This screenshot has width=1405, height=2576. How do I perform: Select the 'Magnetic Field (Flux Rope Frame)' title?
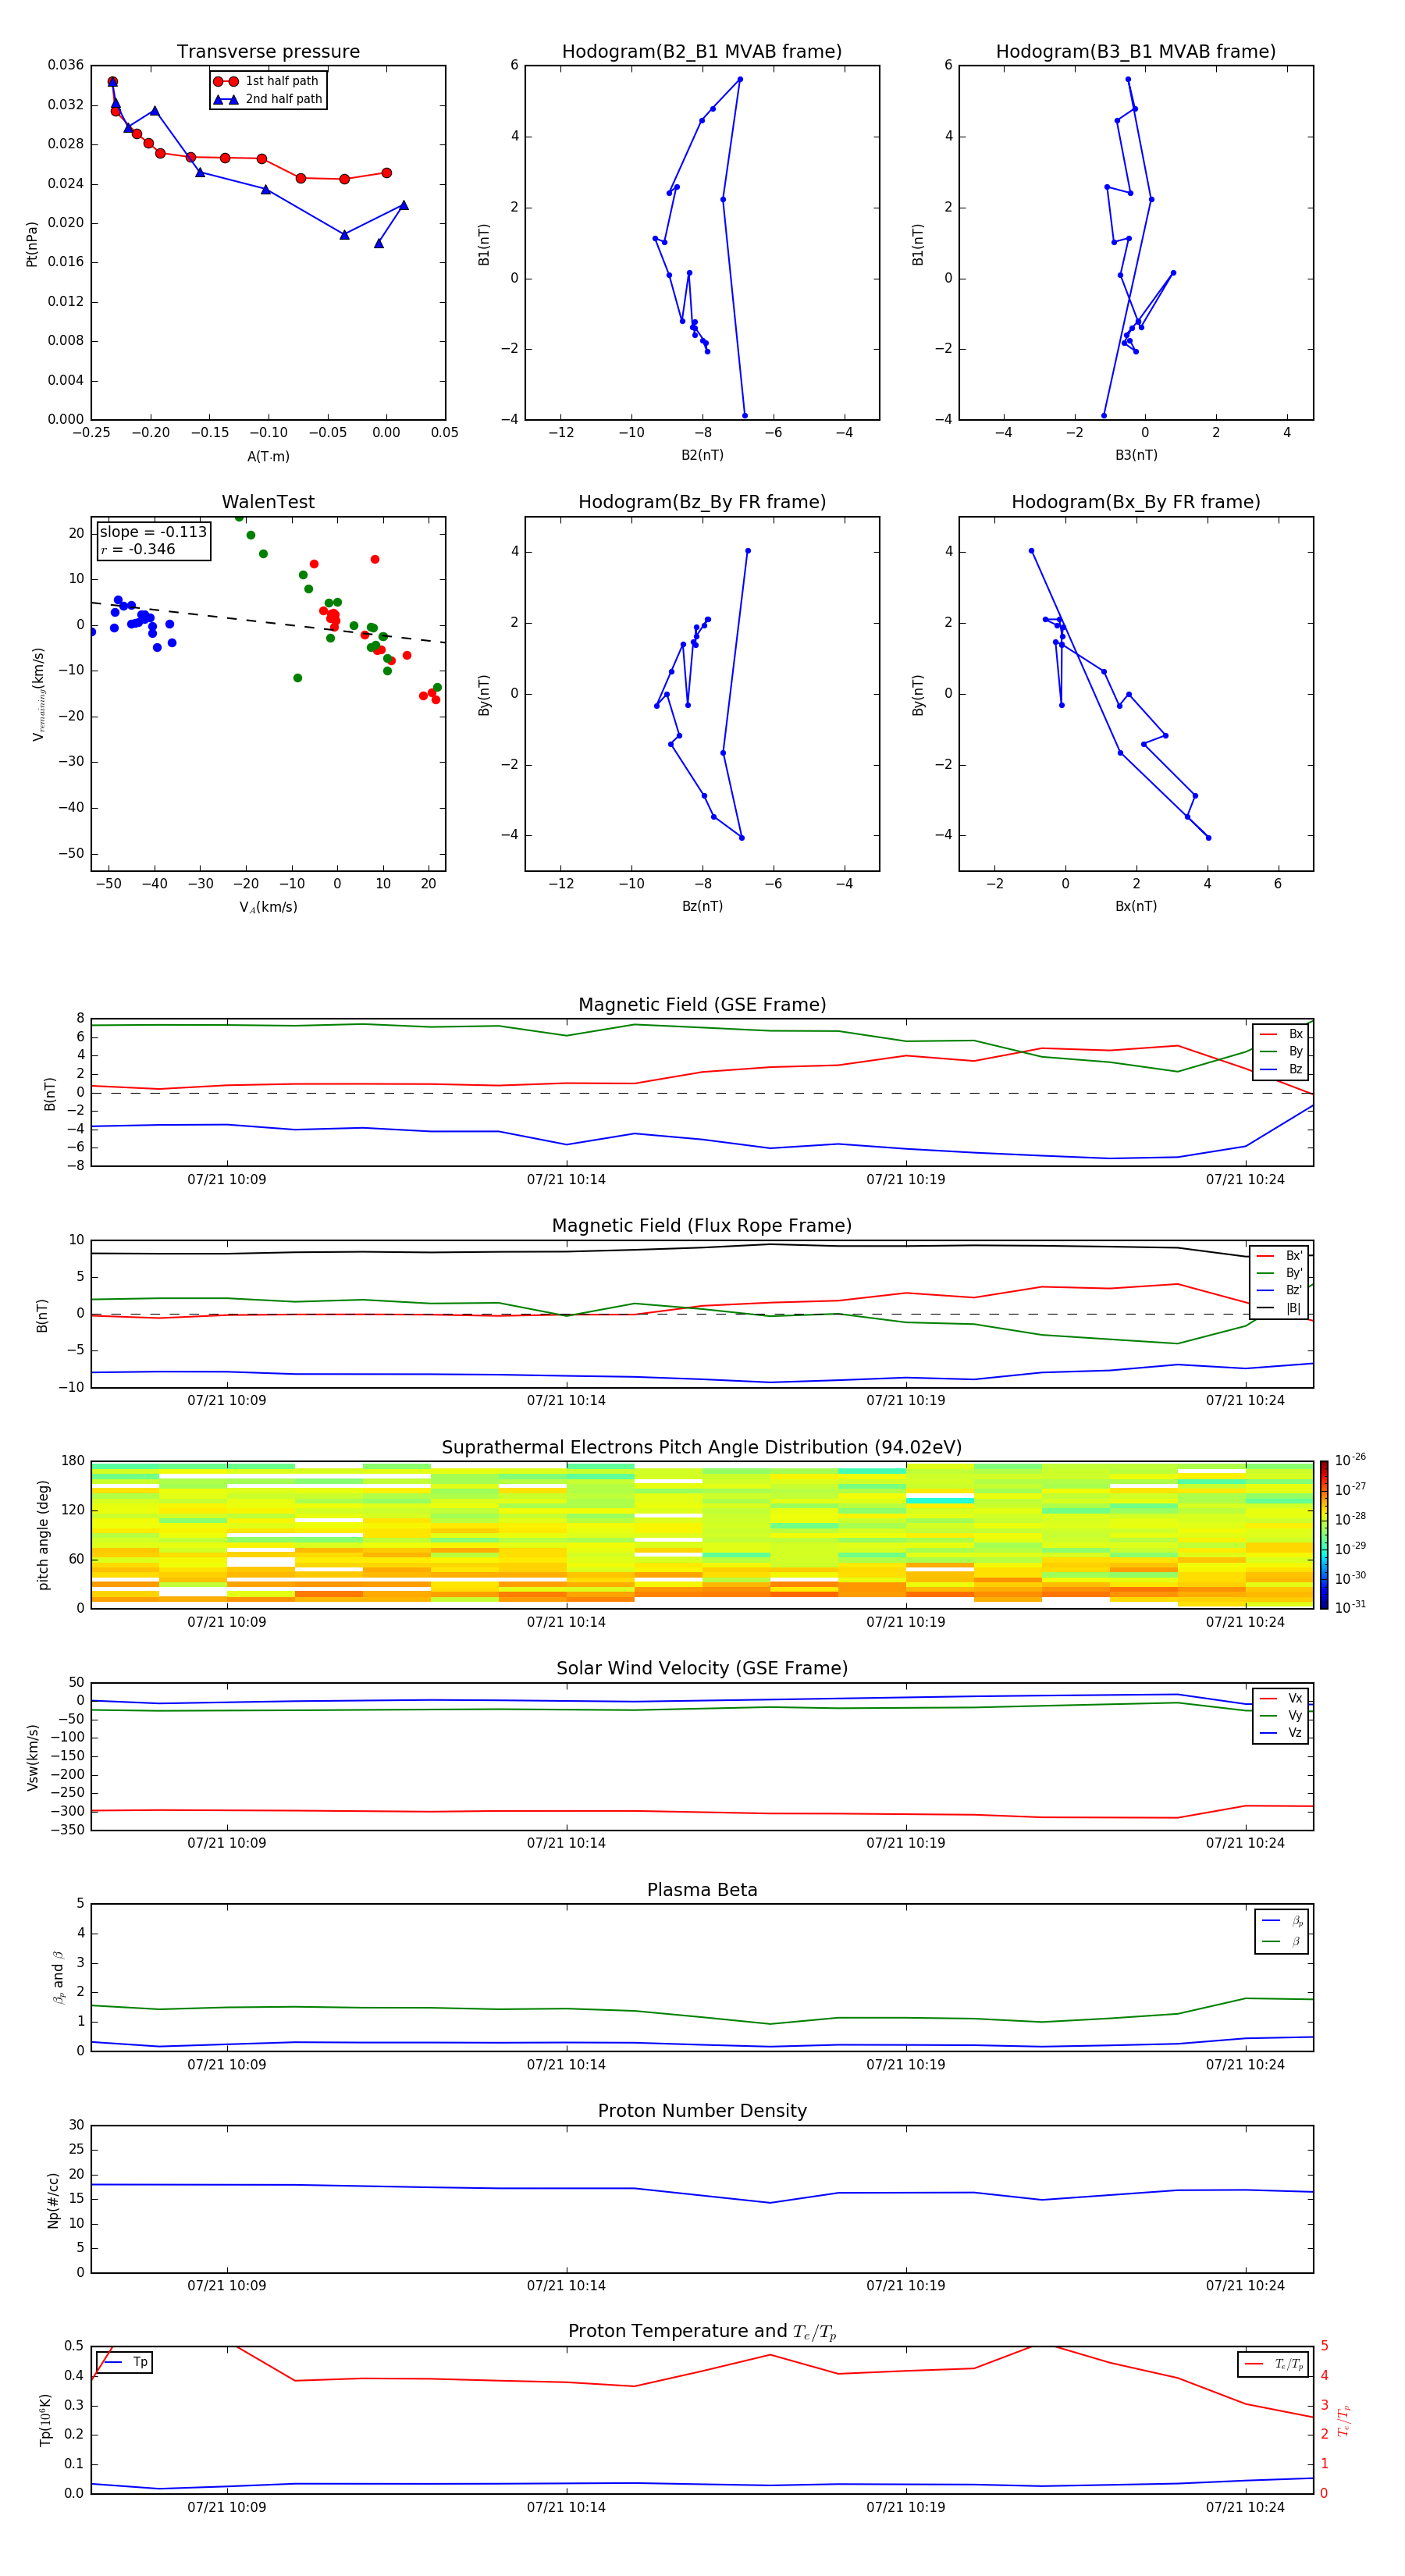[702, 1226]
